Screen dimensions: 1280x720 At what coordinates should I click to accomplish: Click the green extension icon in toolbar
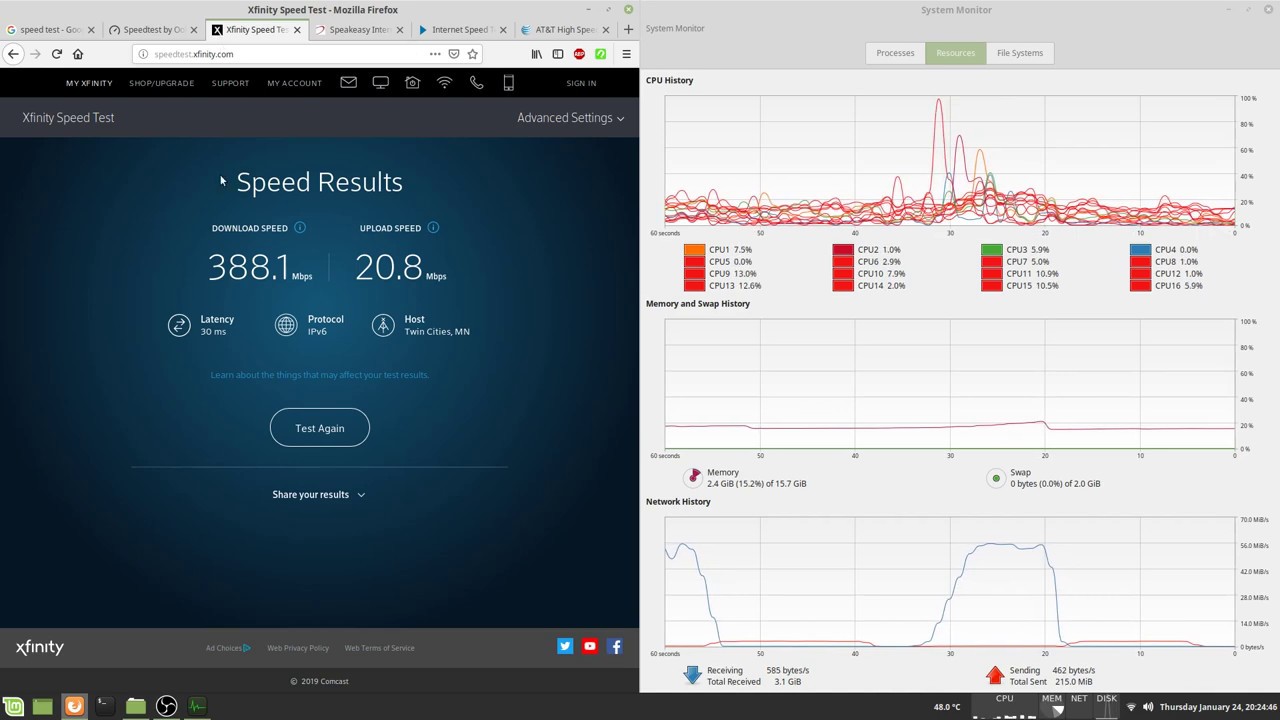coord(601,54)
